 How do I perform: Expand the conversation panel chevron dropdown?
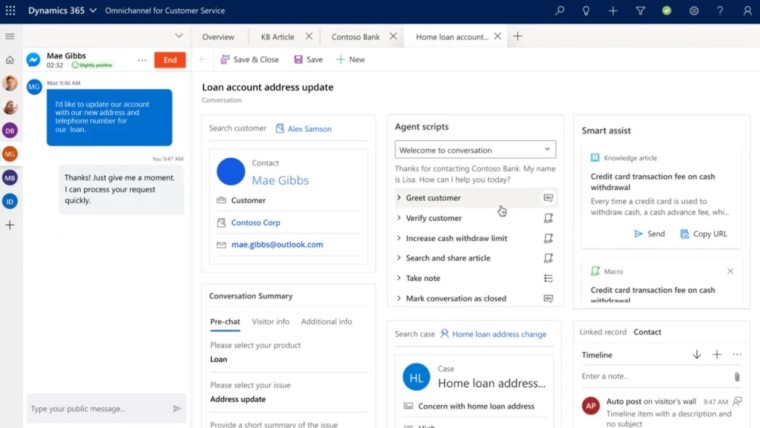[x=179, y=36]
